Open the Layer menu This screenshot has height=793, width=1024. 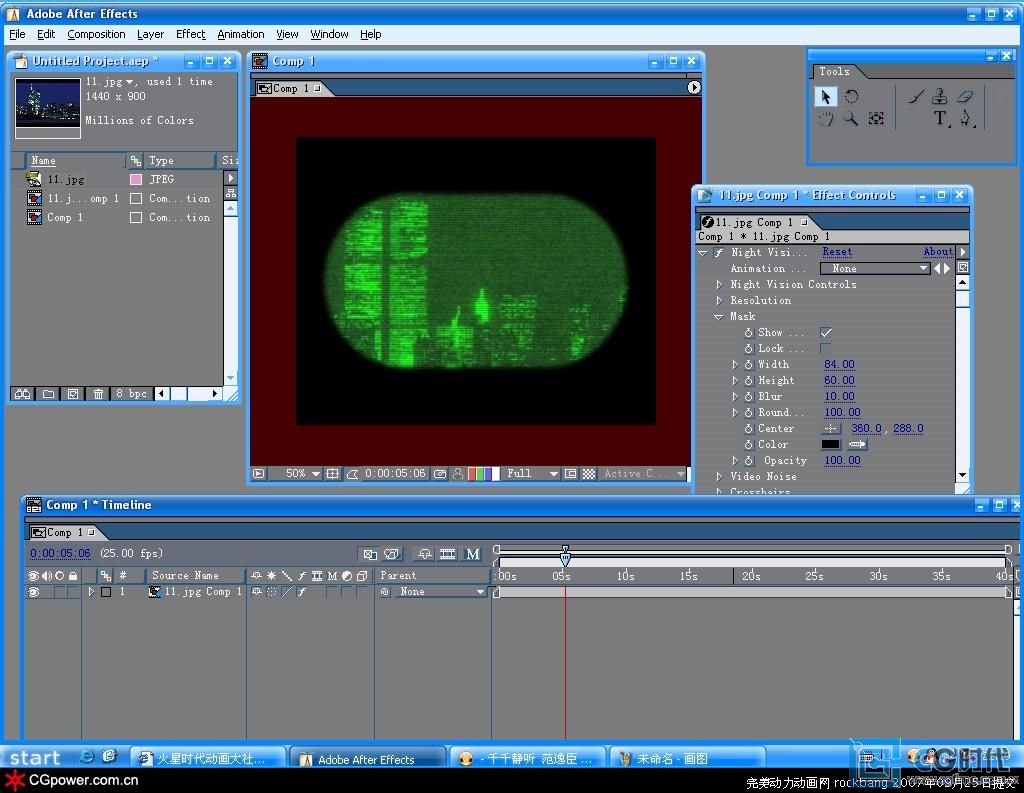150,34
